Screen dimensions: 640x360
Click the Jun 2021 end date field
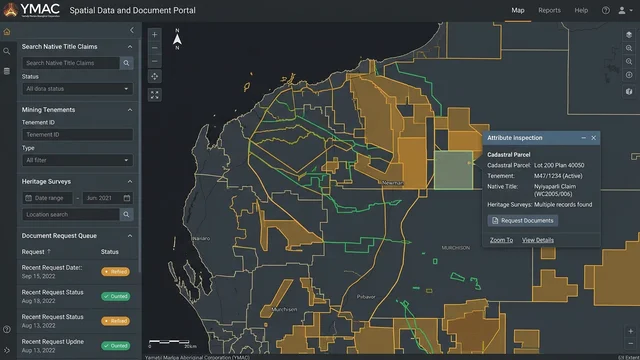pos(107,198)
